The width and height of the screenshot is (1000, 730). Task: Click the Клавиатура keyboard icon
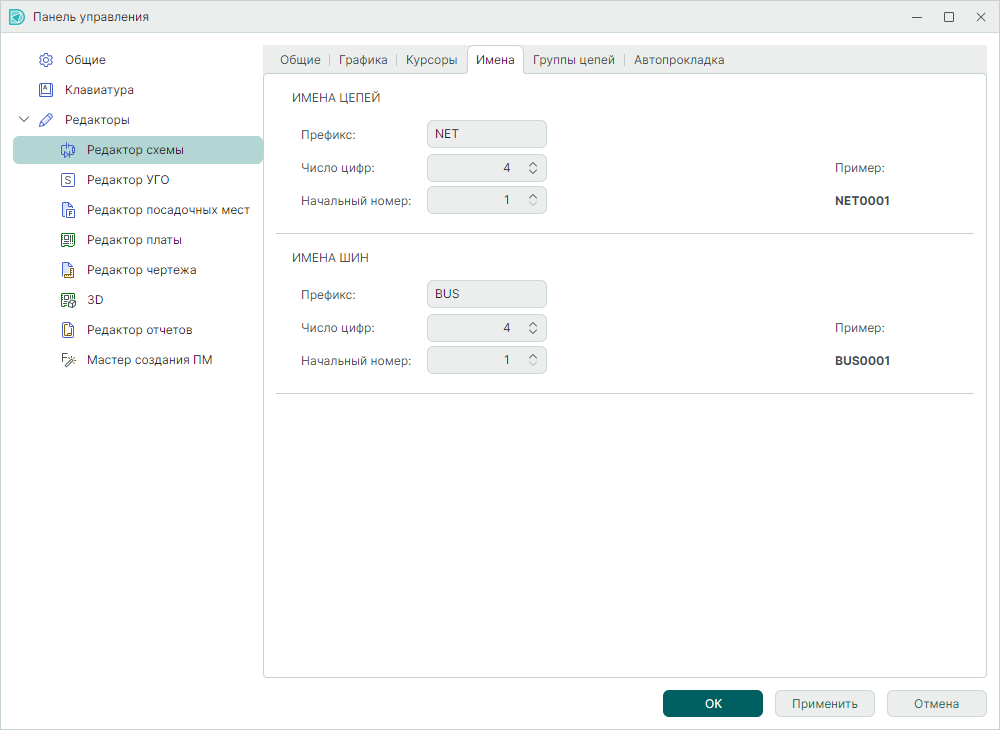click(x=45, y=90)
